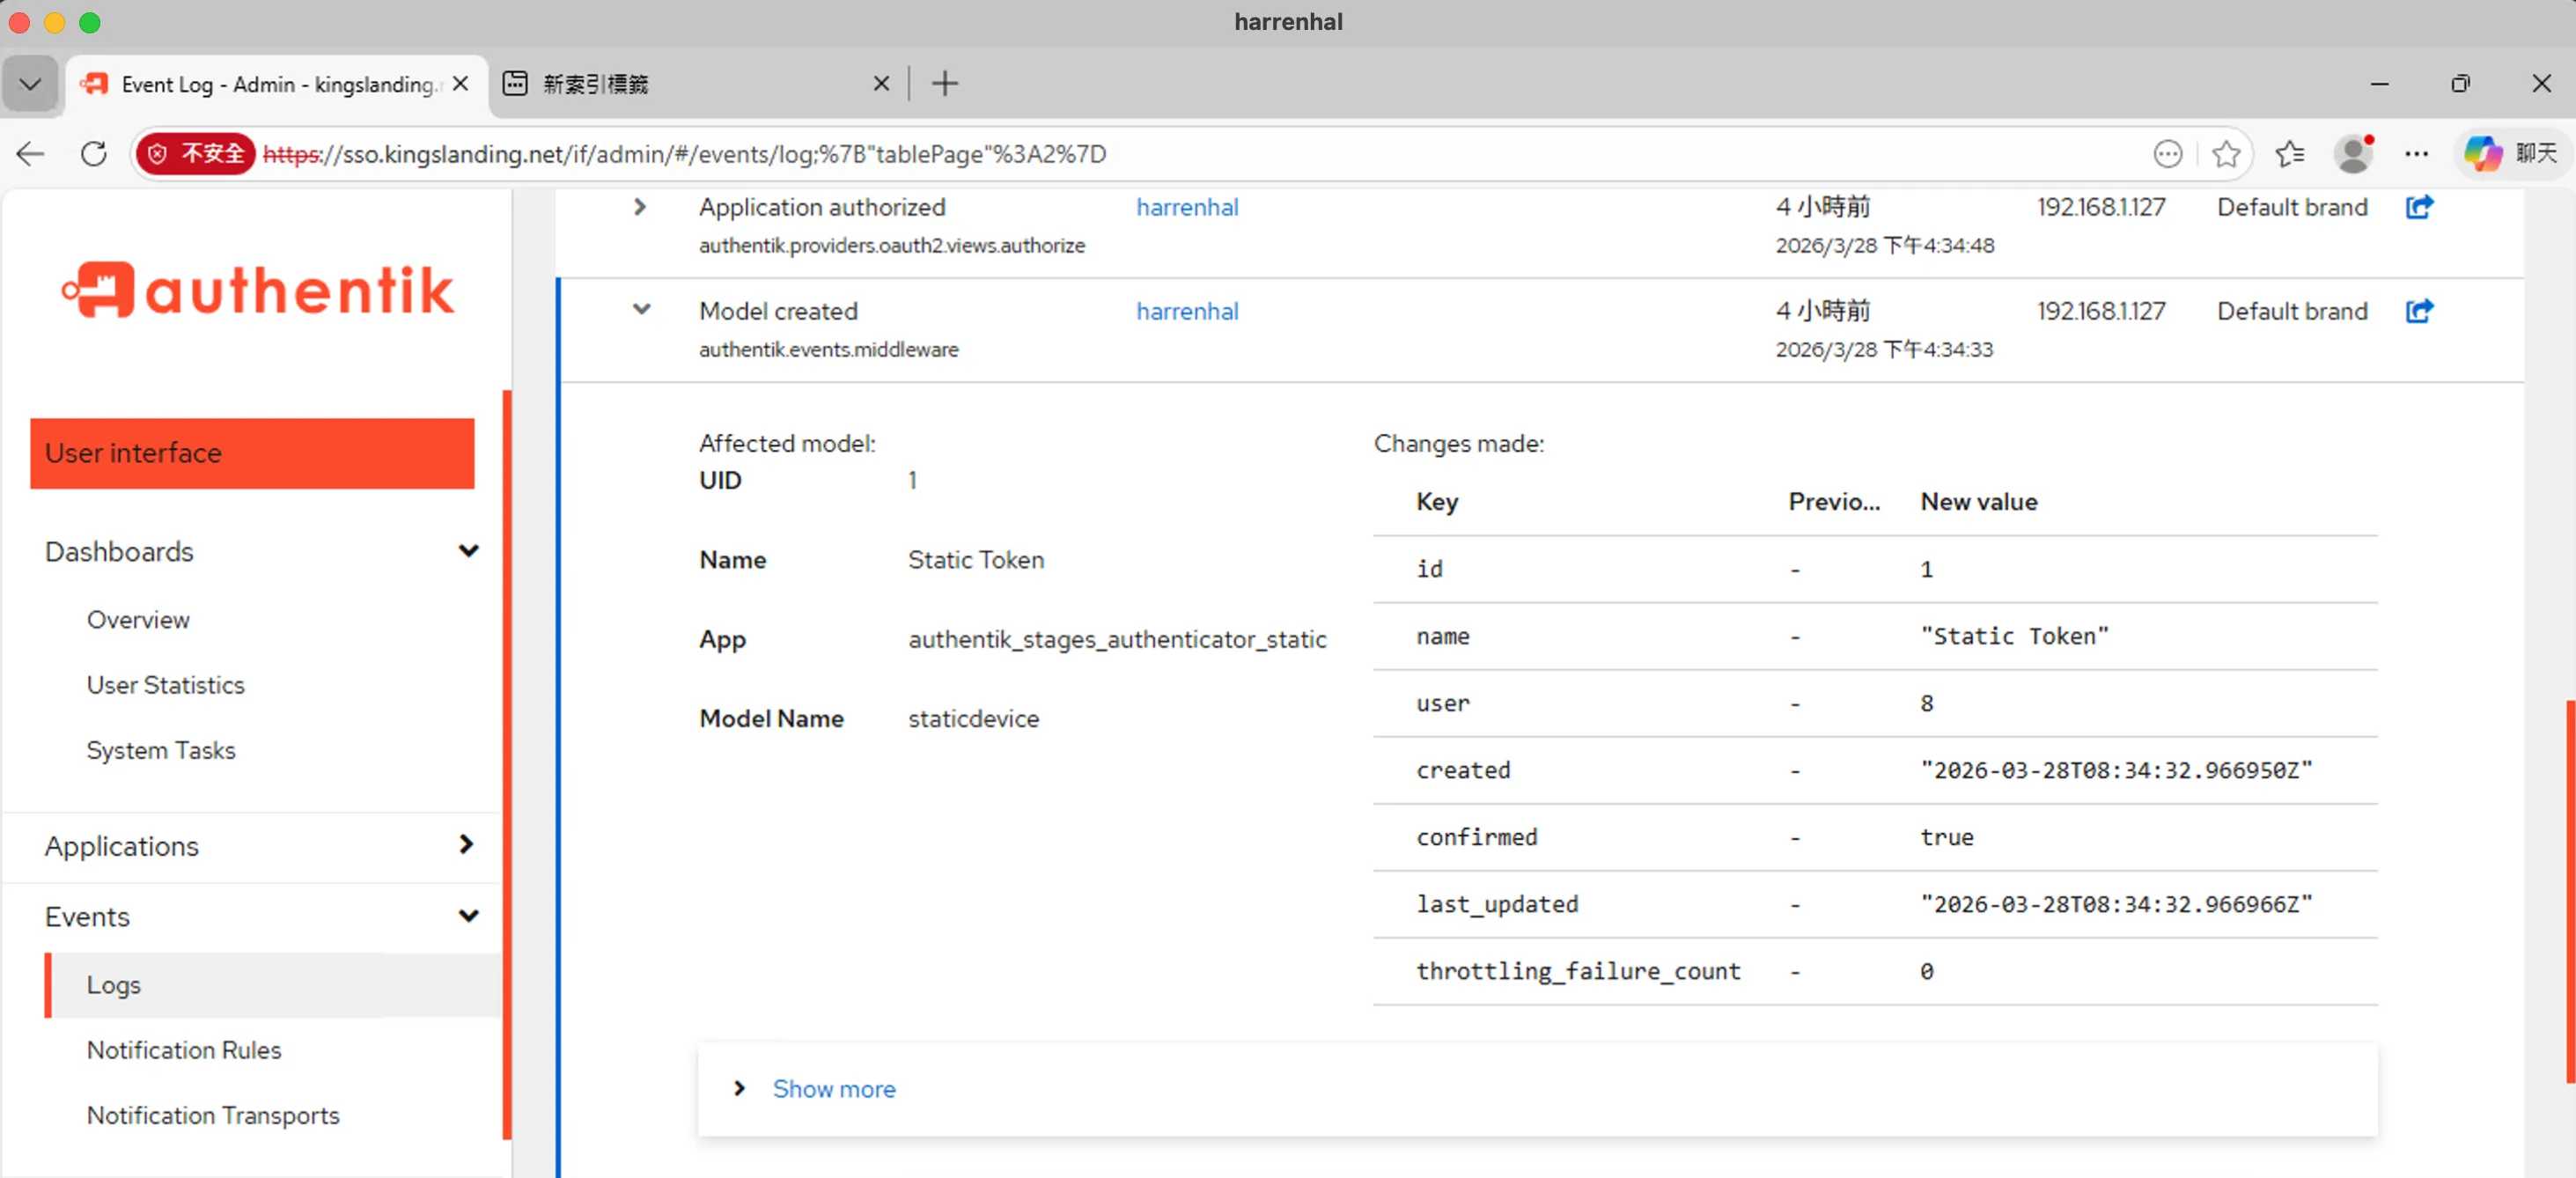The width and height of the screenshot is (2576, 1178).
Task: Reload the Event Log page
Action: pos(94,154)
